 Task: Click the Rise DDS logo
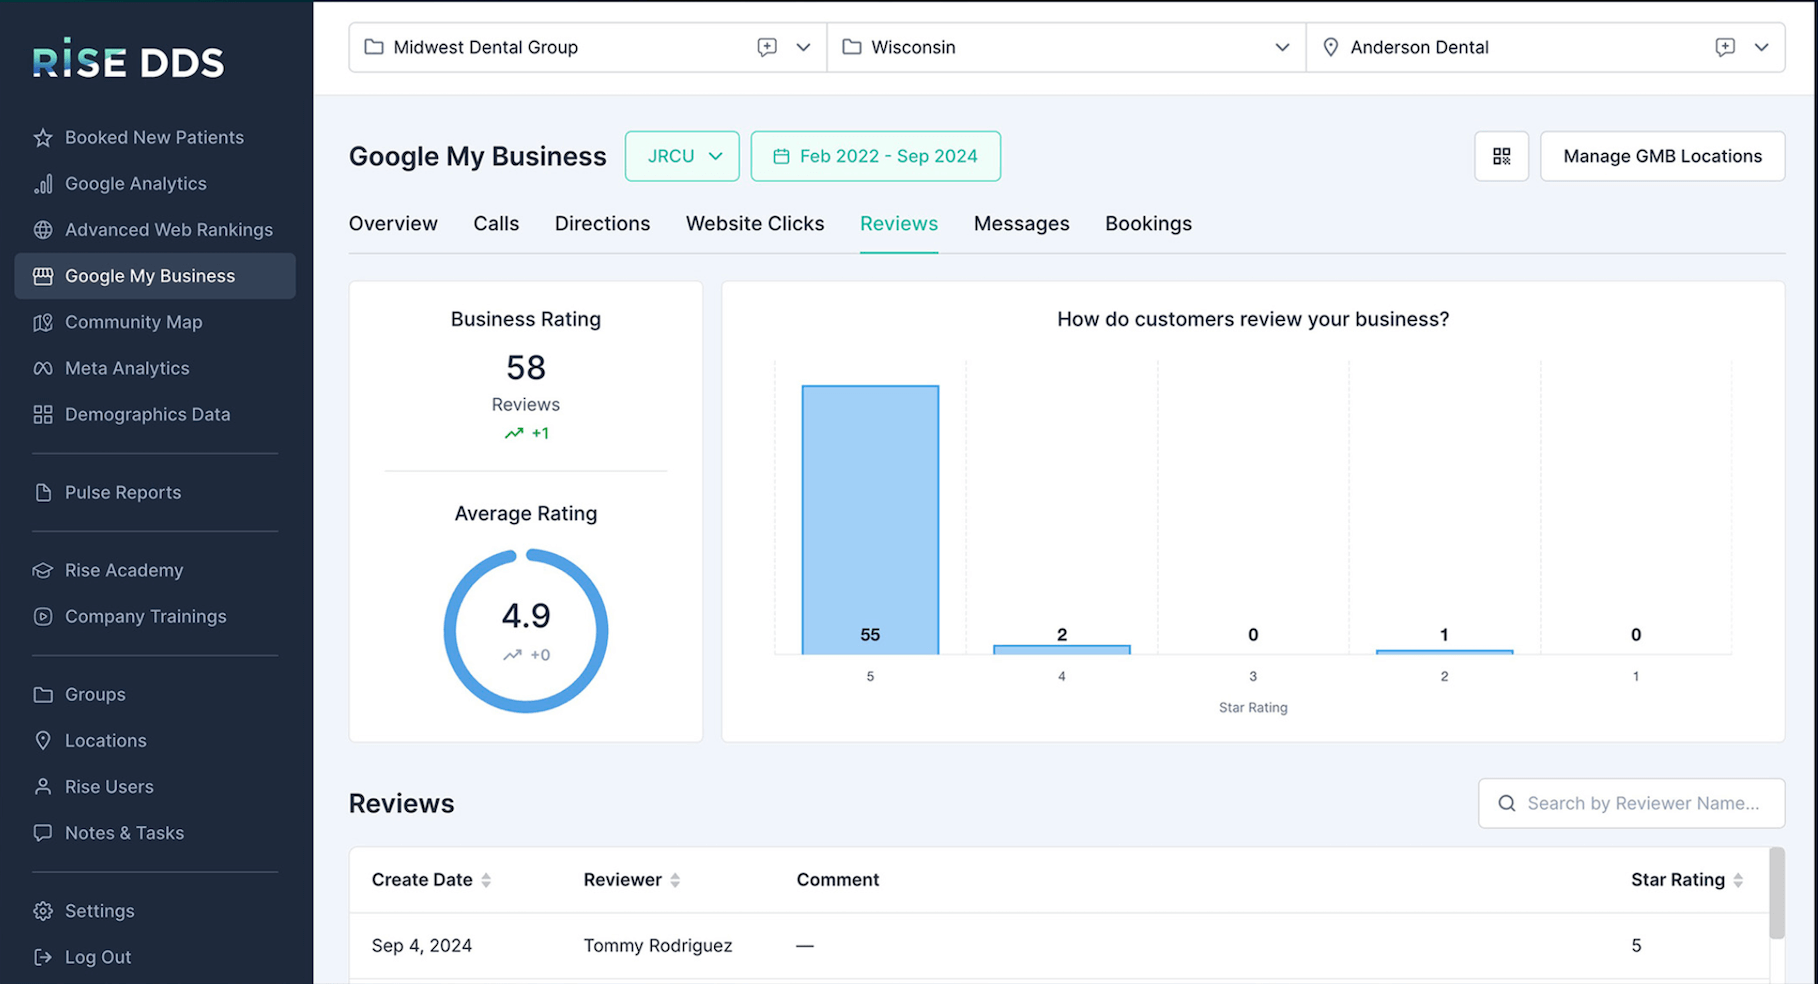(x=128, y=60)
